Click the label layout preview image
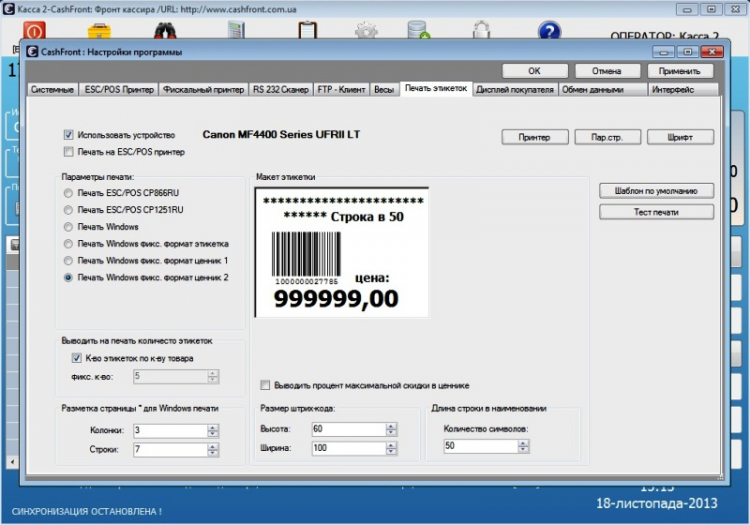Screen dimensions: 750x525 click(x=342, y=252)
